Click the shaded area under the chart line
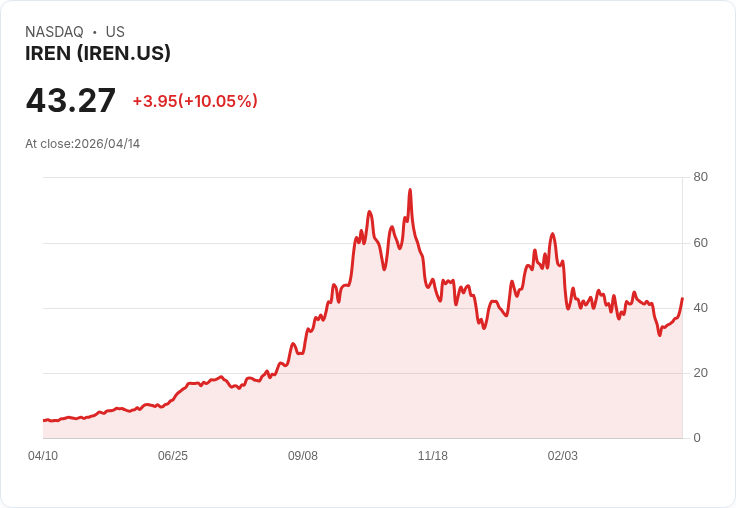736x508 pixels. (x=400, y=380)
